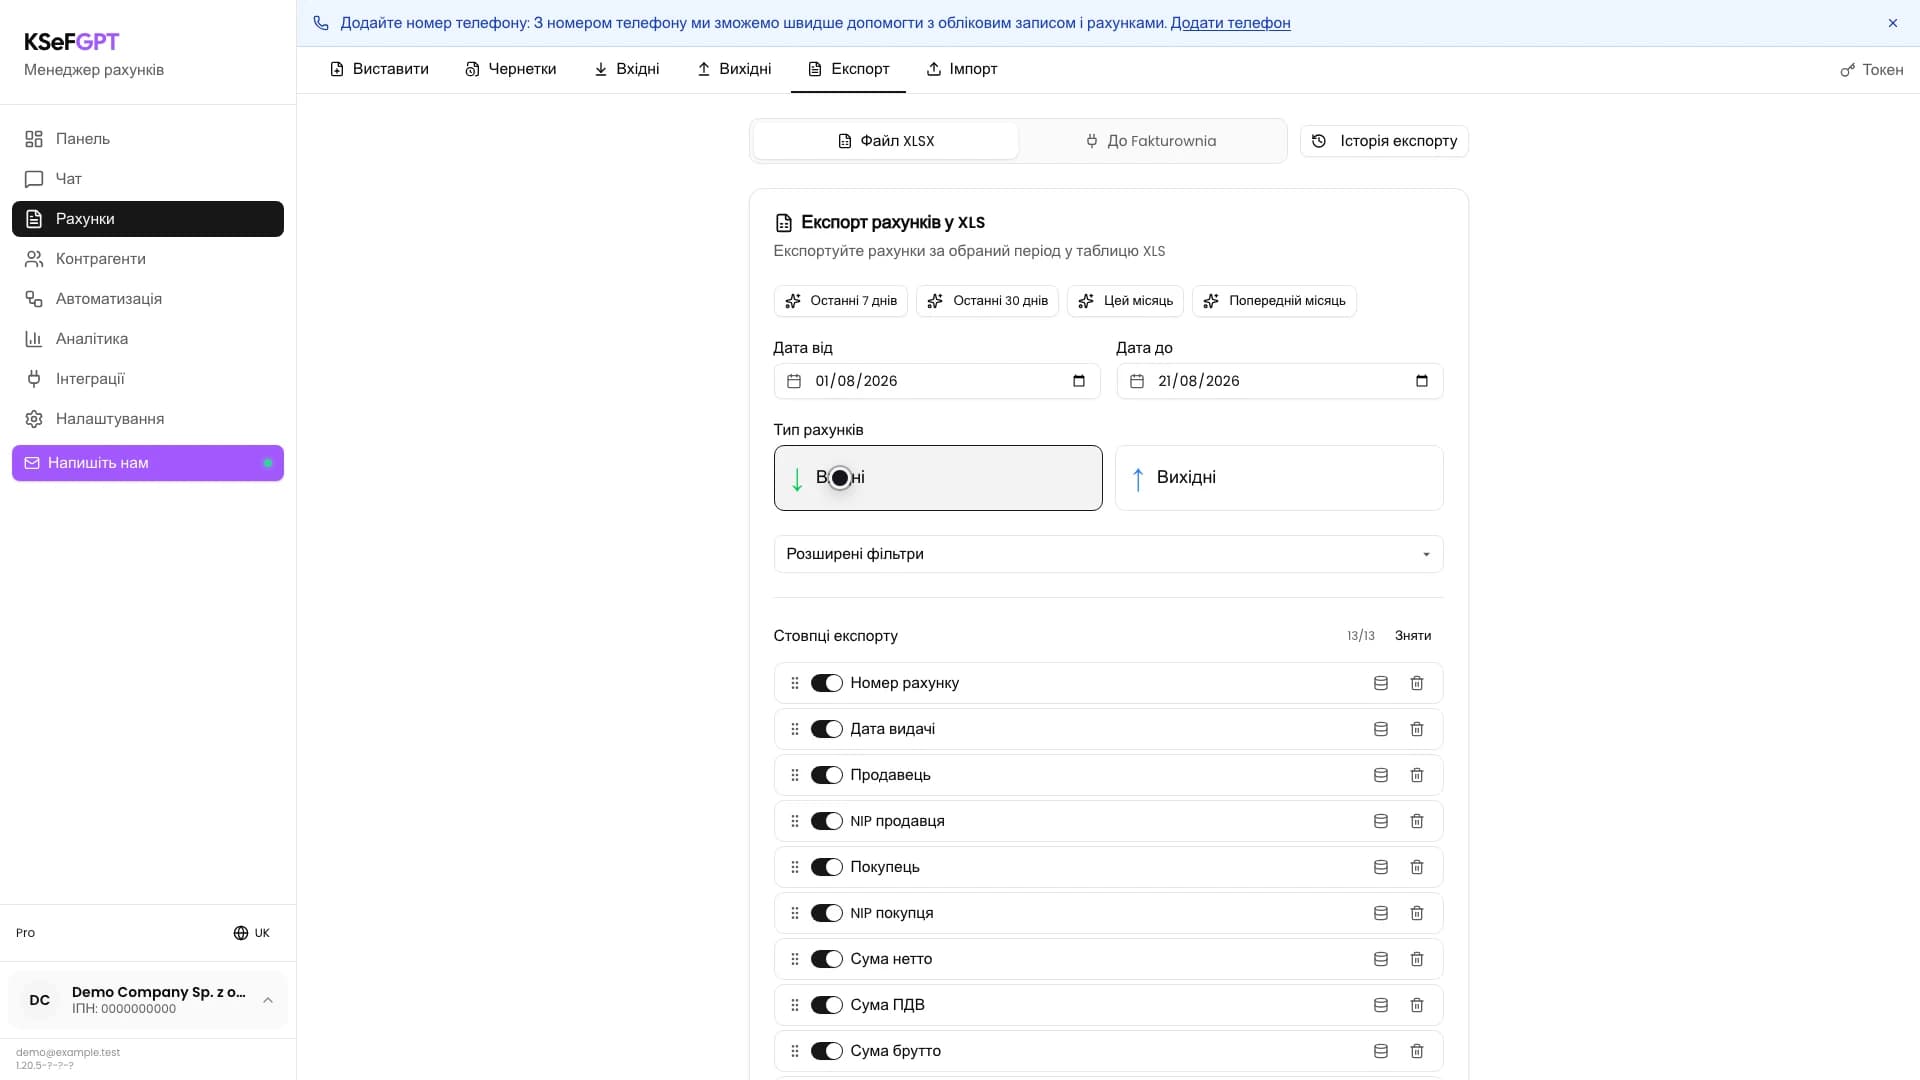Close the phone number banner
This screenshot has height=1080, width=1920.
pos(1893,23)
